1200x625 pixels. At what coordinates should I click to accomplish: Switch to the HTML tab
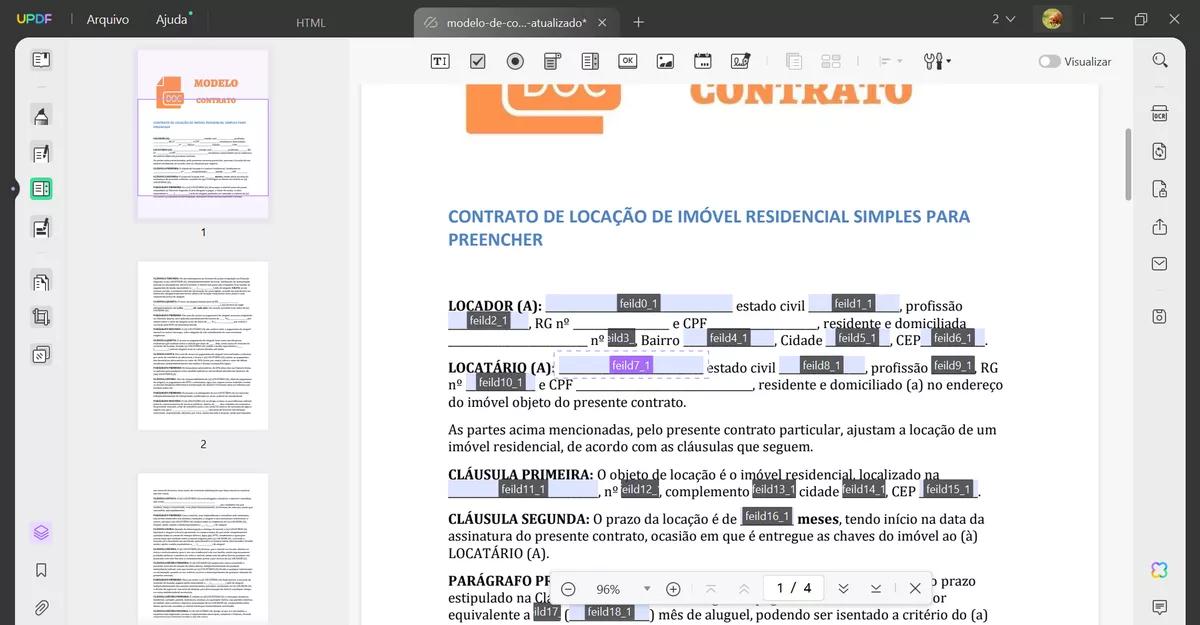click(x=311, y=22)
